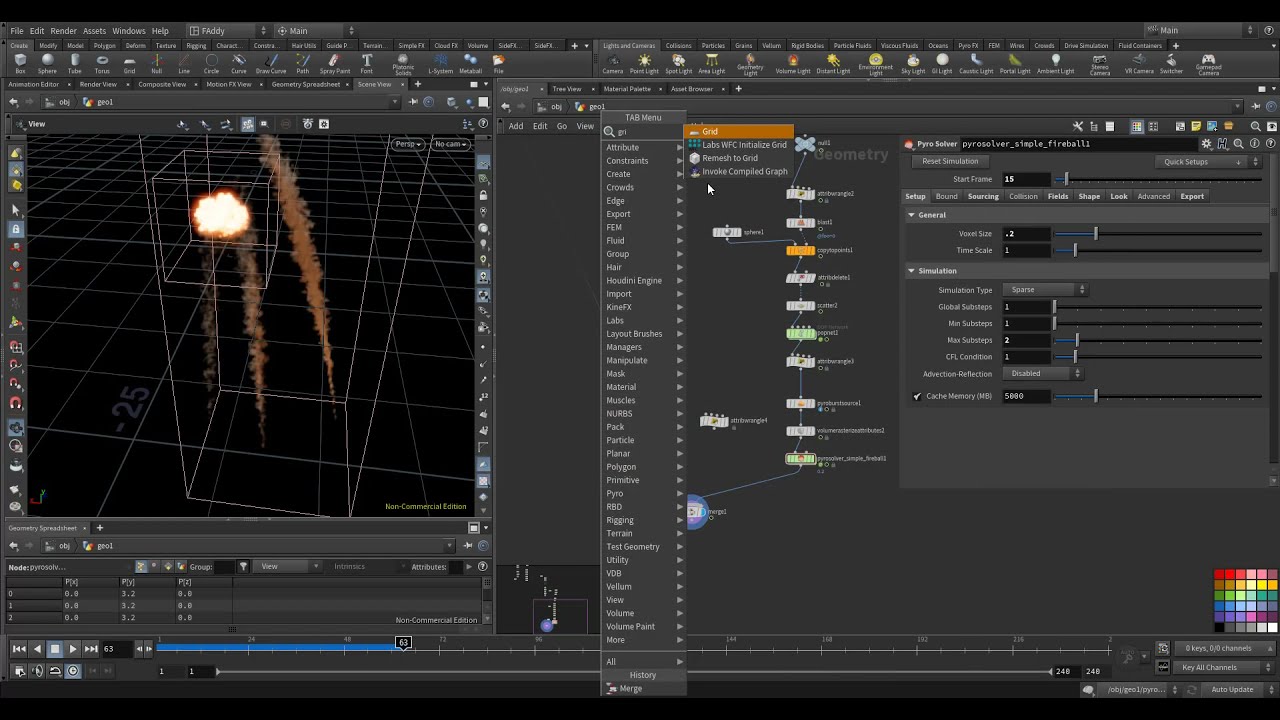Expand the Pyro submenu in TAB menu
This screenshot has width=1280, height=720.
point(644,493)
